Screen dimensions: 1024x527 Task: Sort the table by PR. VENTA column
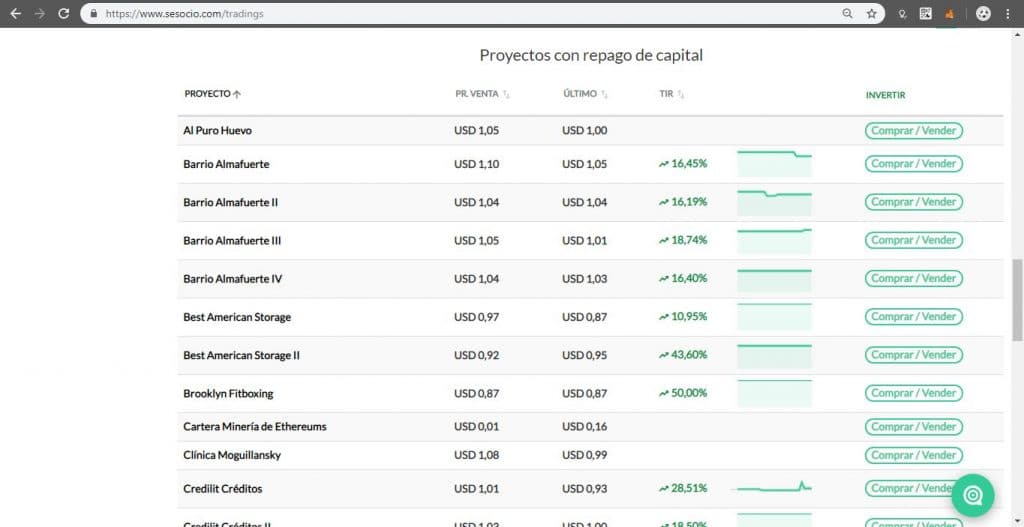click(482, 94)
